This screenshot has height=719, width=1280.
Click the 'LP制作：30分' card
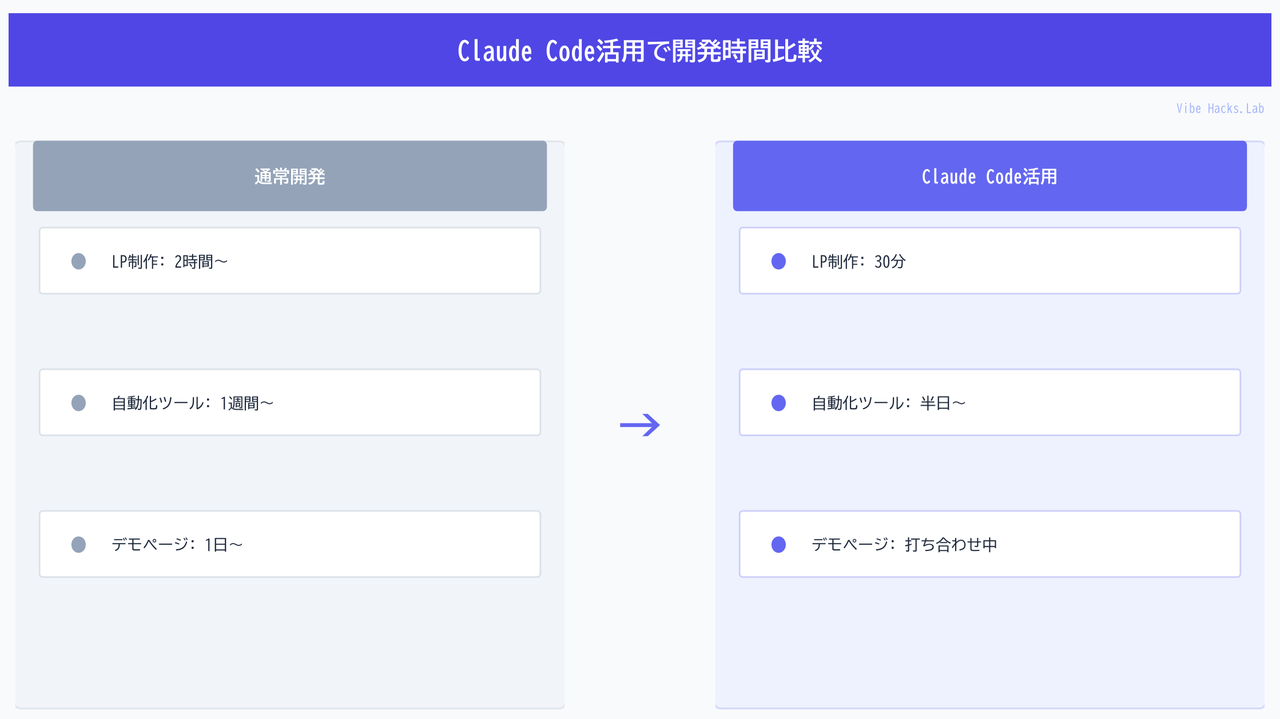pos(990,261)
